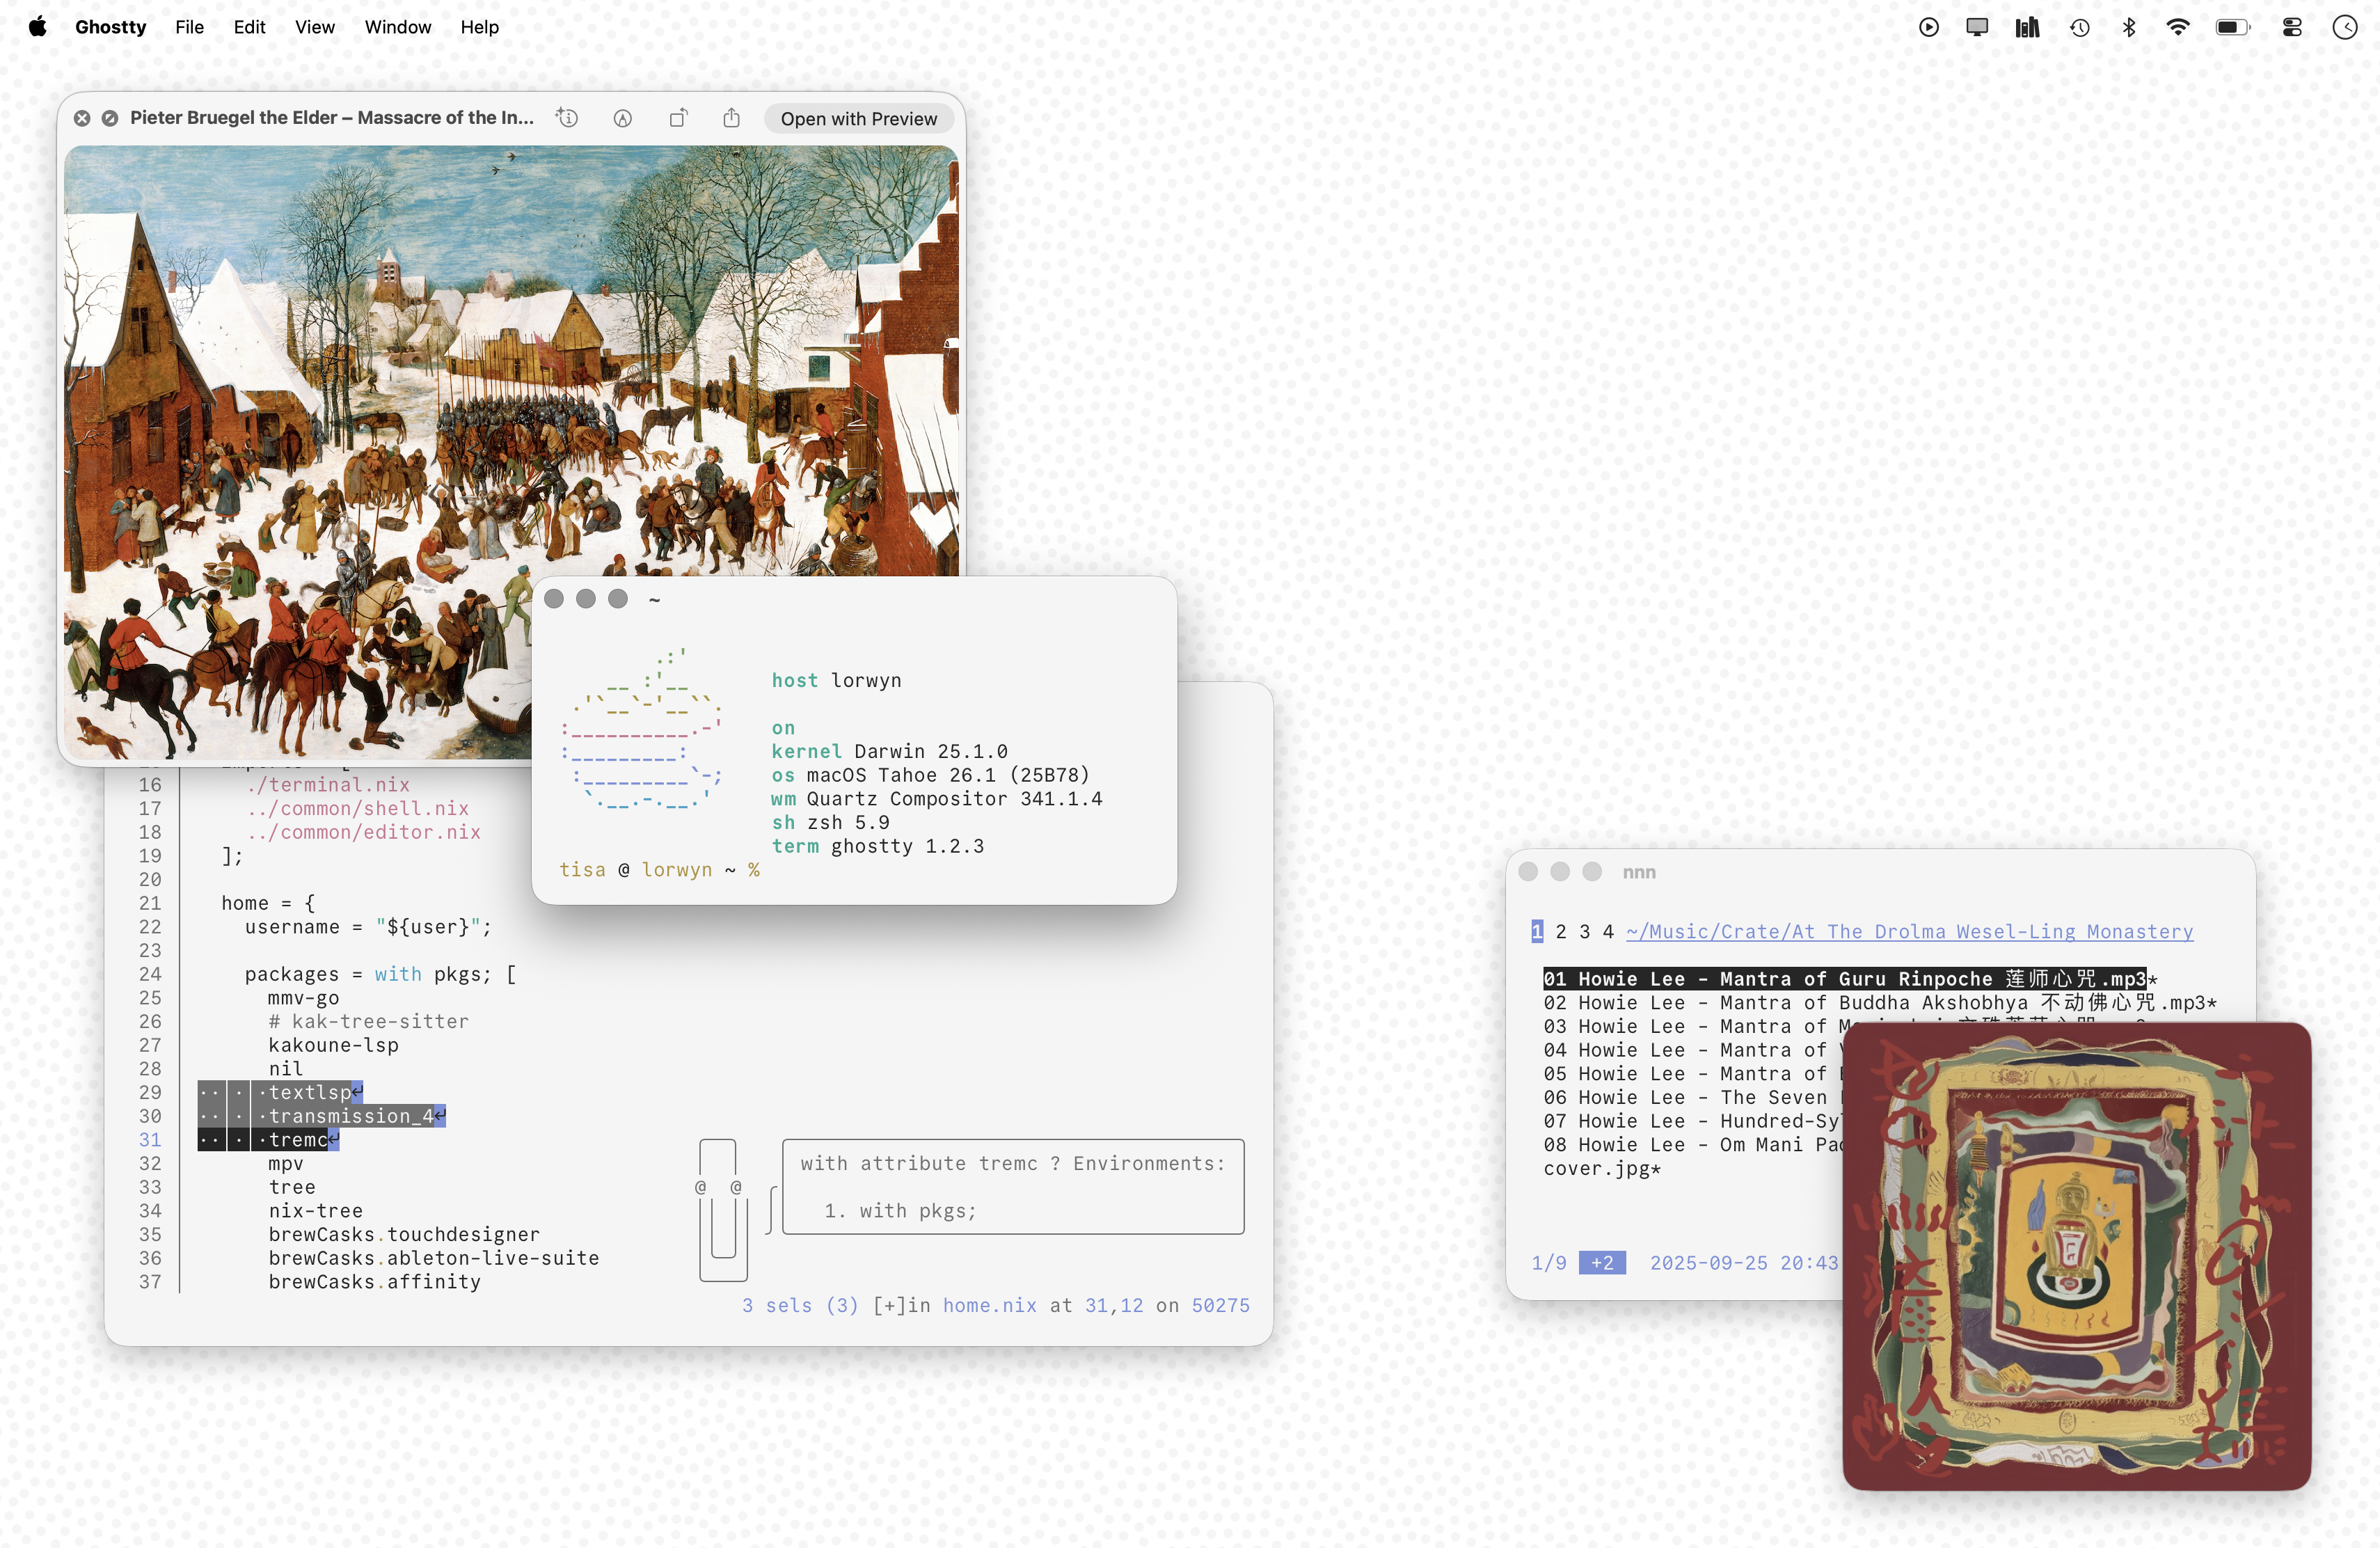Viewport: 2380px width, 1548px height.
Task: Open Markup tool in Quick Look
Action: pyautogui.click(x=622, y=118)
